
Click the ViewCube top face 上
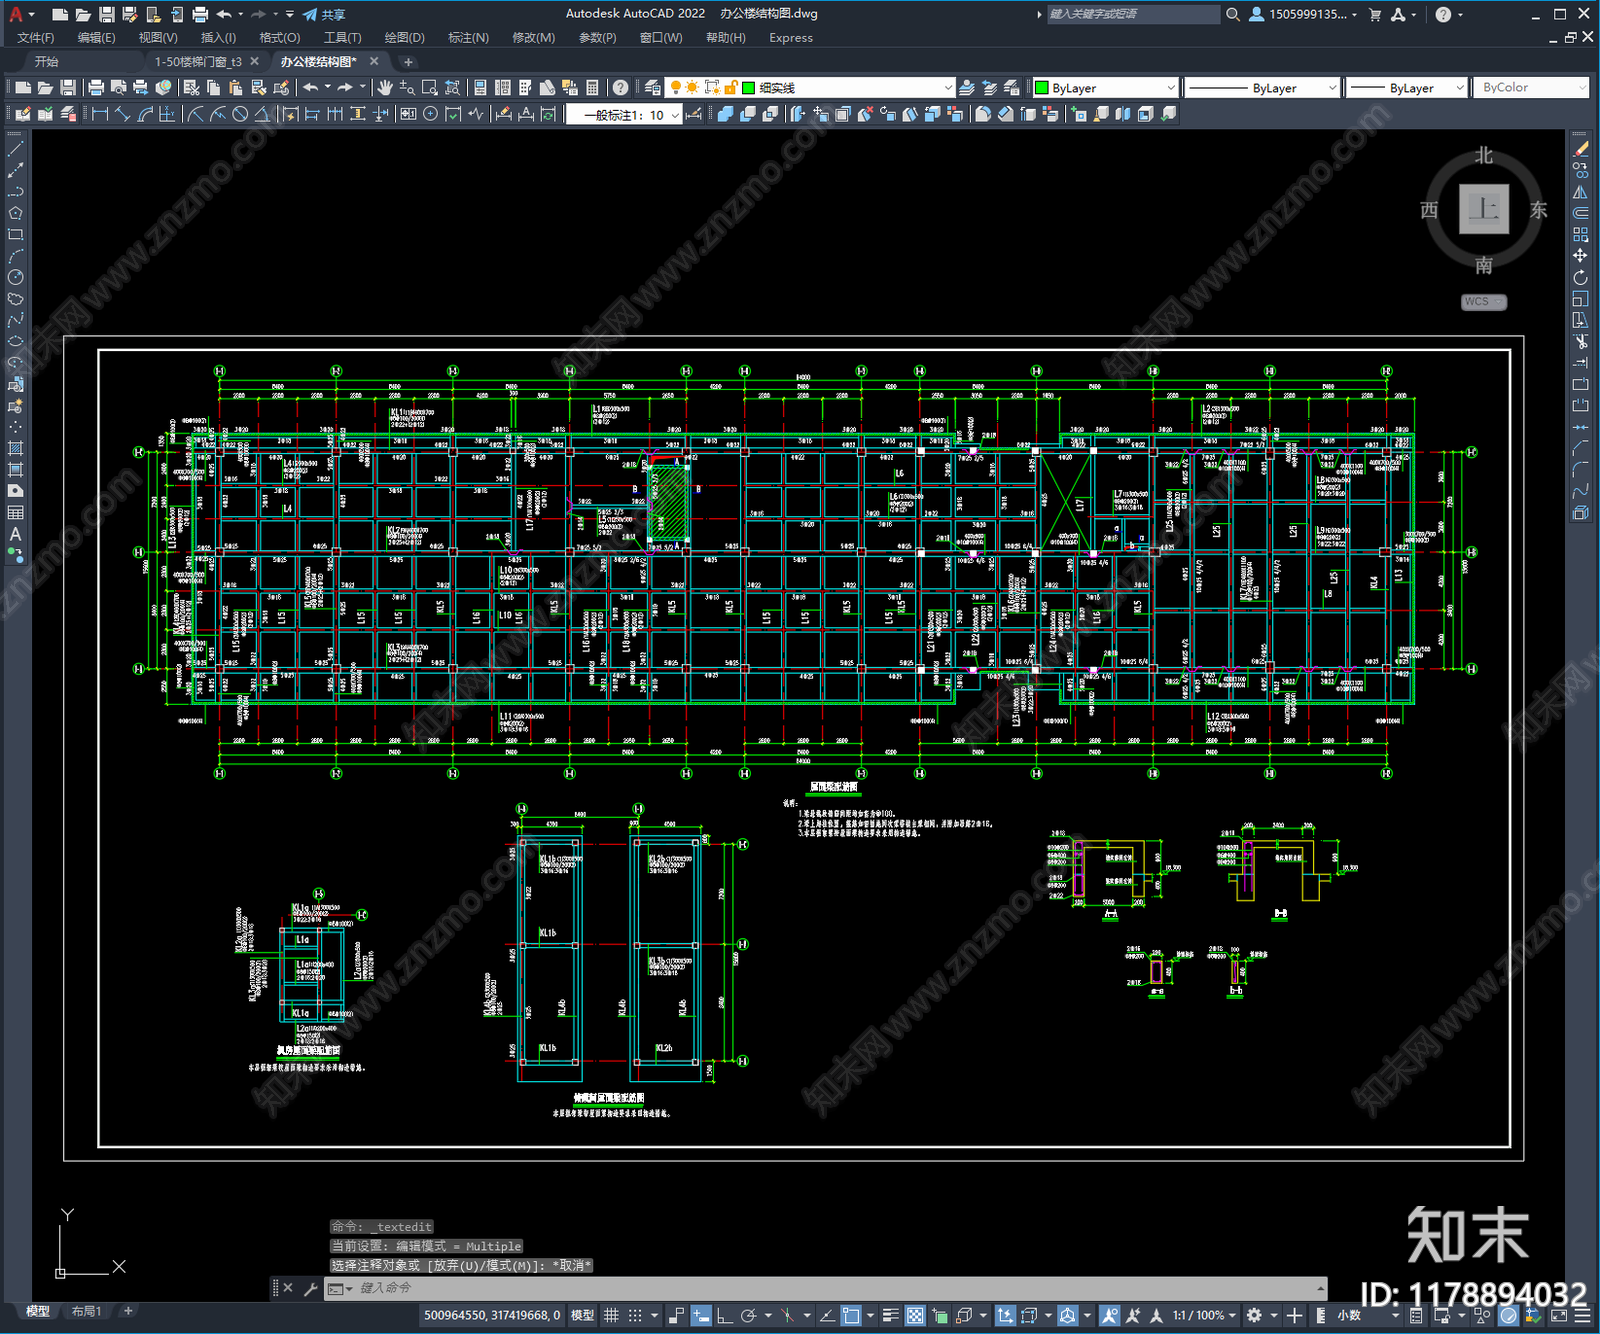click(x=1483, y=209)
